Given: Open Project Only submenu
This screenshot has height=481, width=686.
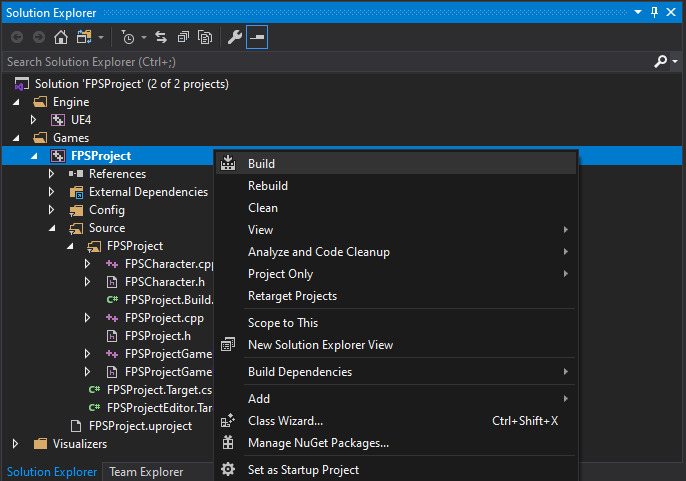Looking at the screenshot, I should pyautogui.click(x=396, y=274).
